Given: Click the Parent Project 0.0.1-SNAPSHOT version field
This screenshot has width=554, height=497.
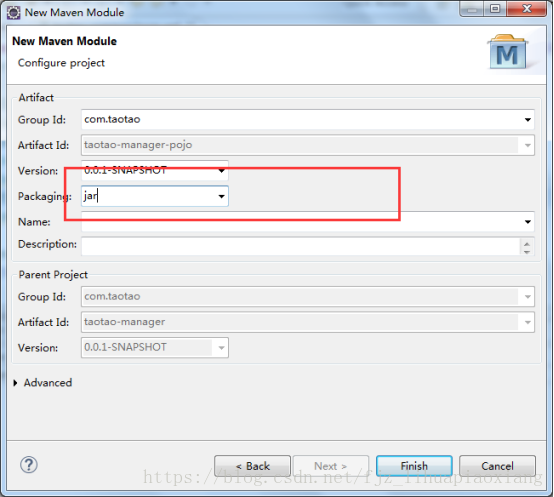Looking at the screenshot, I should coord(155,348).
